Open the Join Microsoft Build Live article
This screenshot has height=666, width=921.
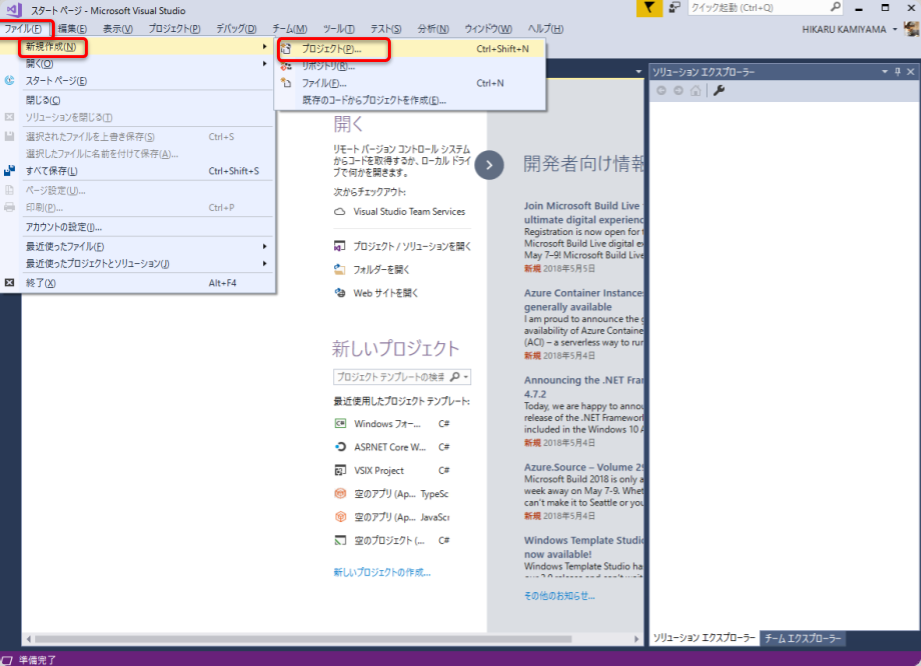click(584, 213)
